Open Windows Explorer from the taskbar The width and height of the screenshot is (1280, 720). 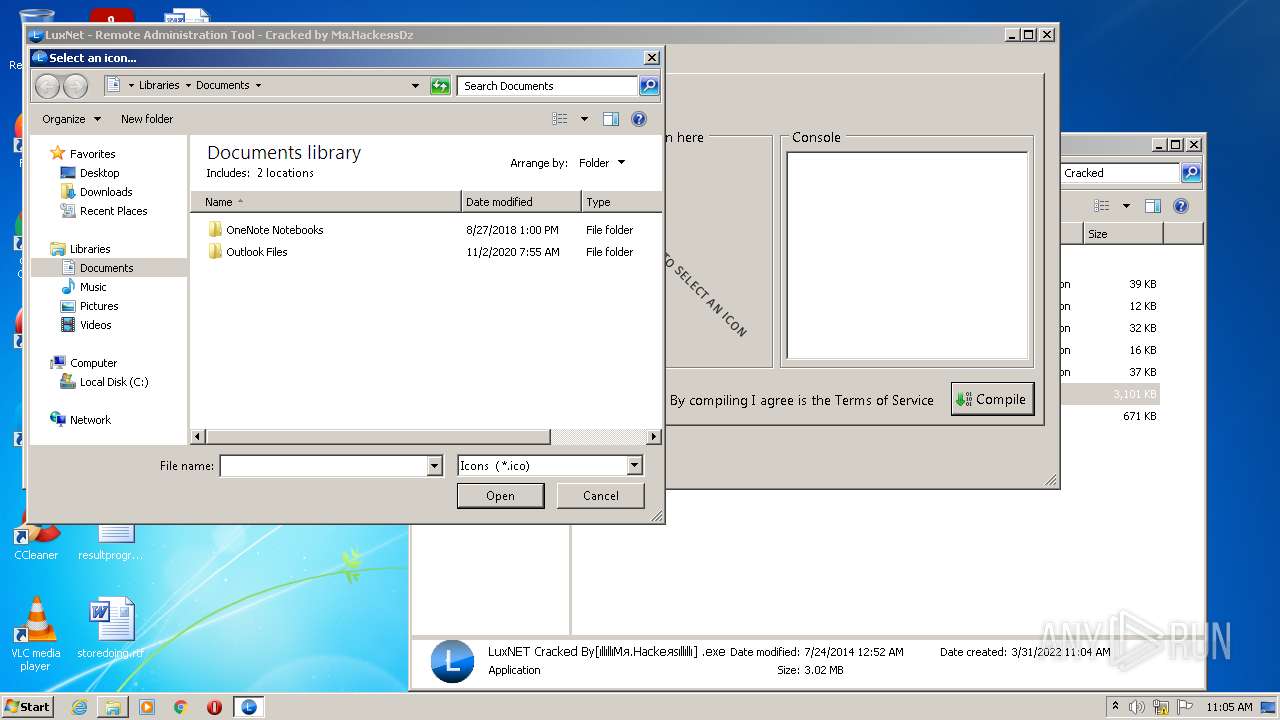pos(113,707)
